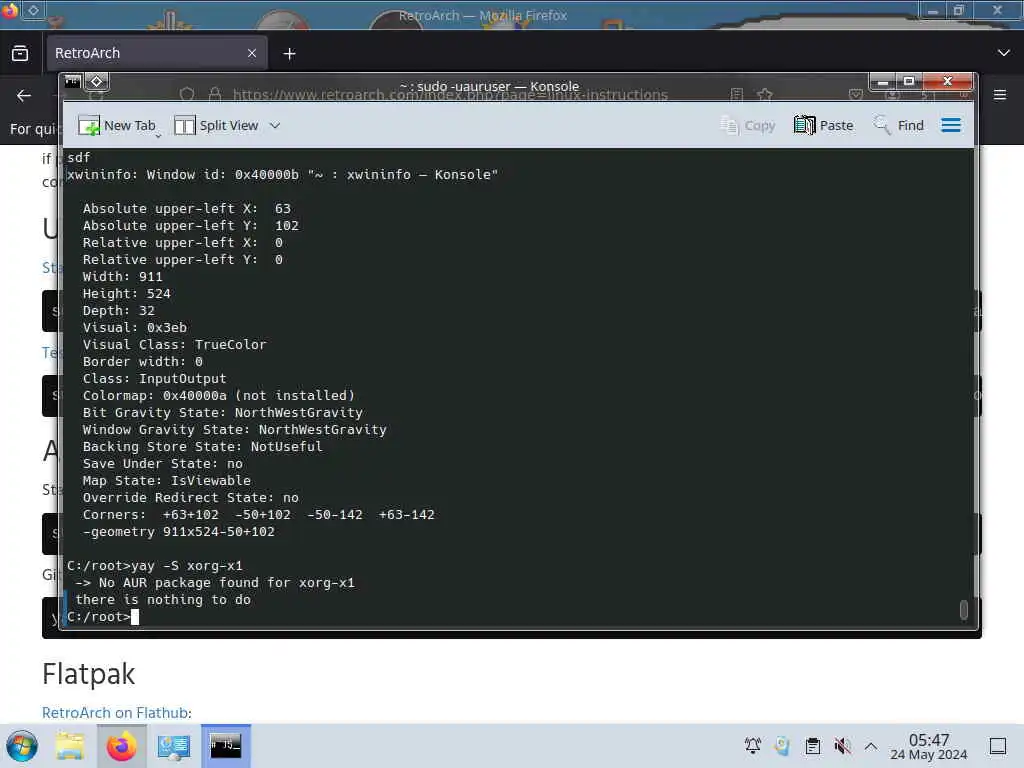Open the Firefox application menu (hamburger)
The width and height of the screenshot is (1024, 768).
coord(1000,95)
